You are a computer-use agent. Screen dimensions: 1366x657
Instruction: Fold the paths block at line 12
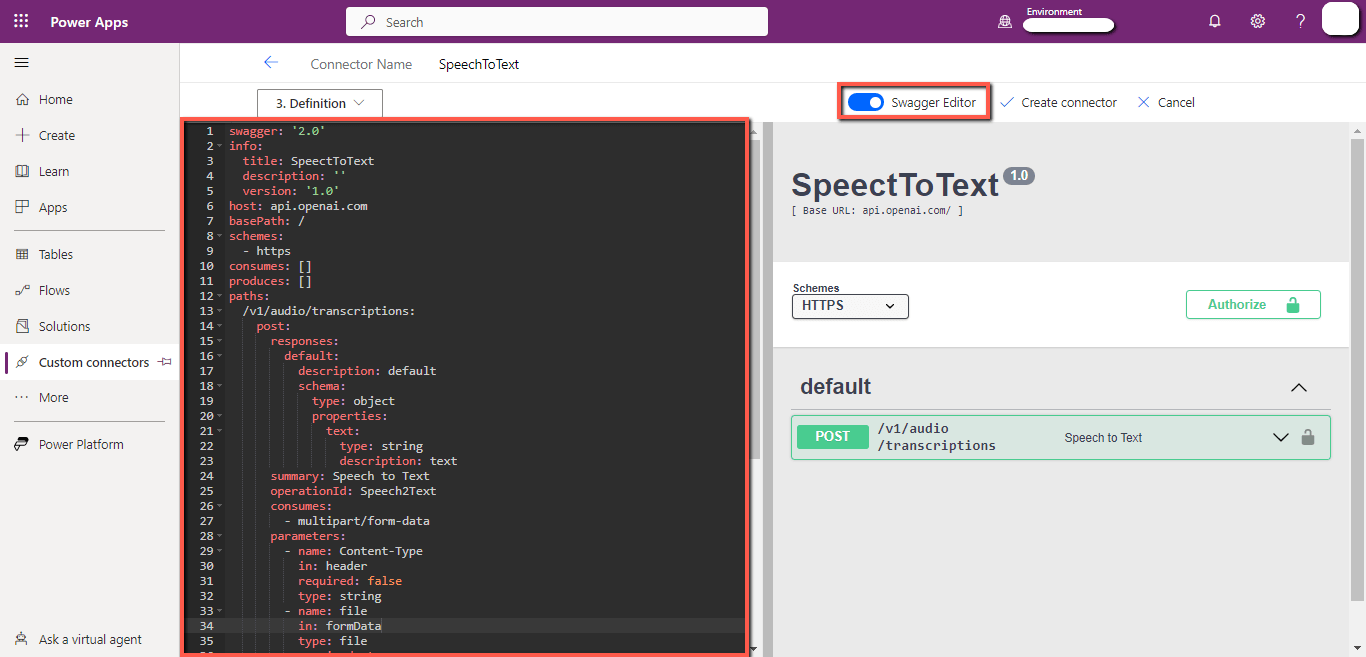(x=220, y=296)
